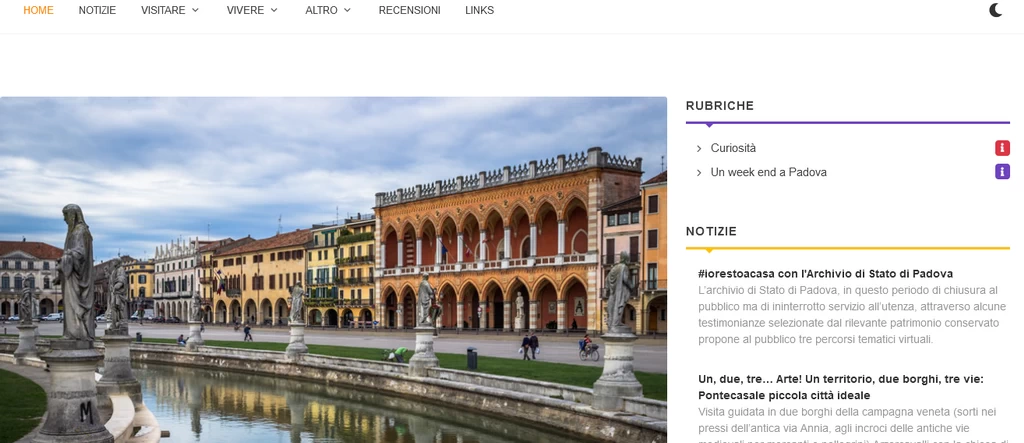Open the Un week end a Padova link
1024x443 pixels.
769,172
